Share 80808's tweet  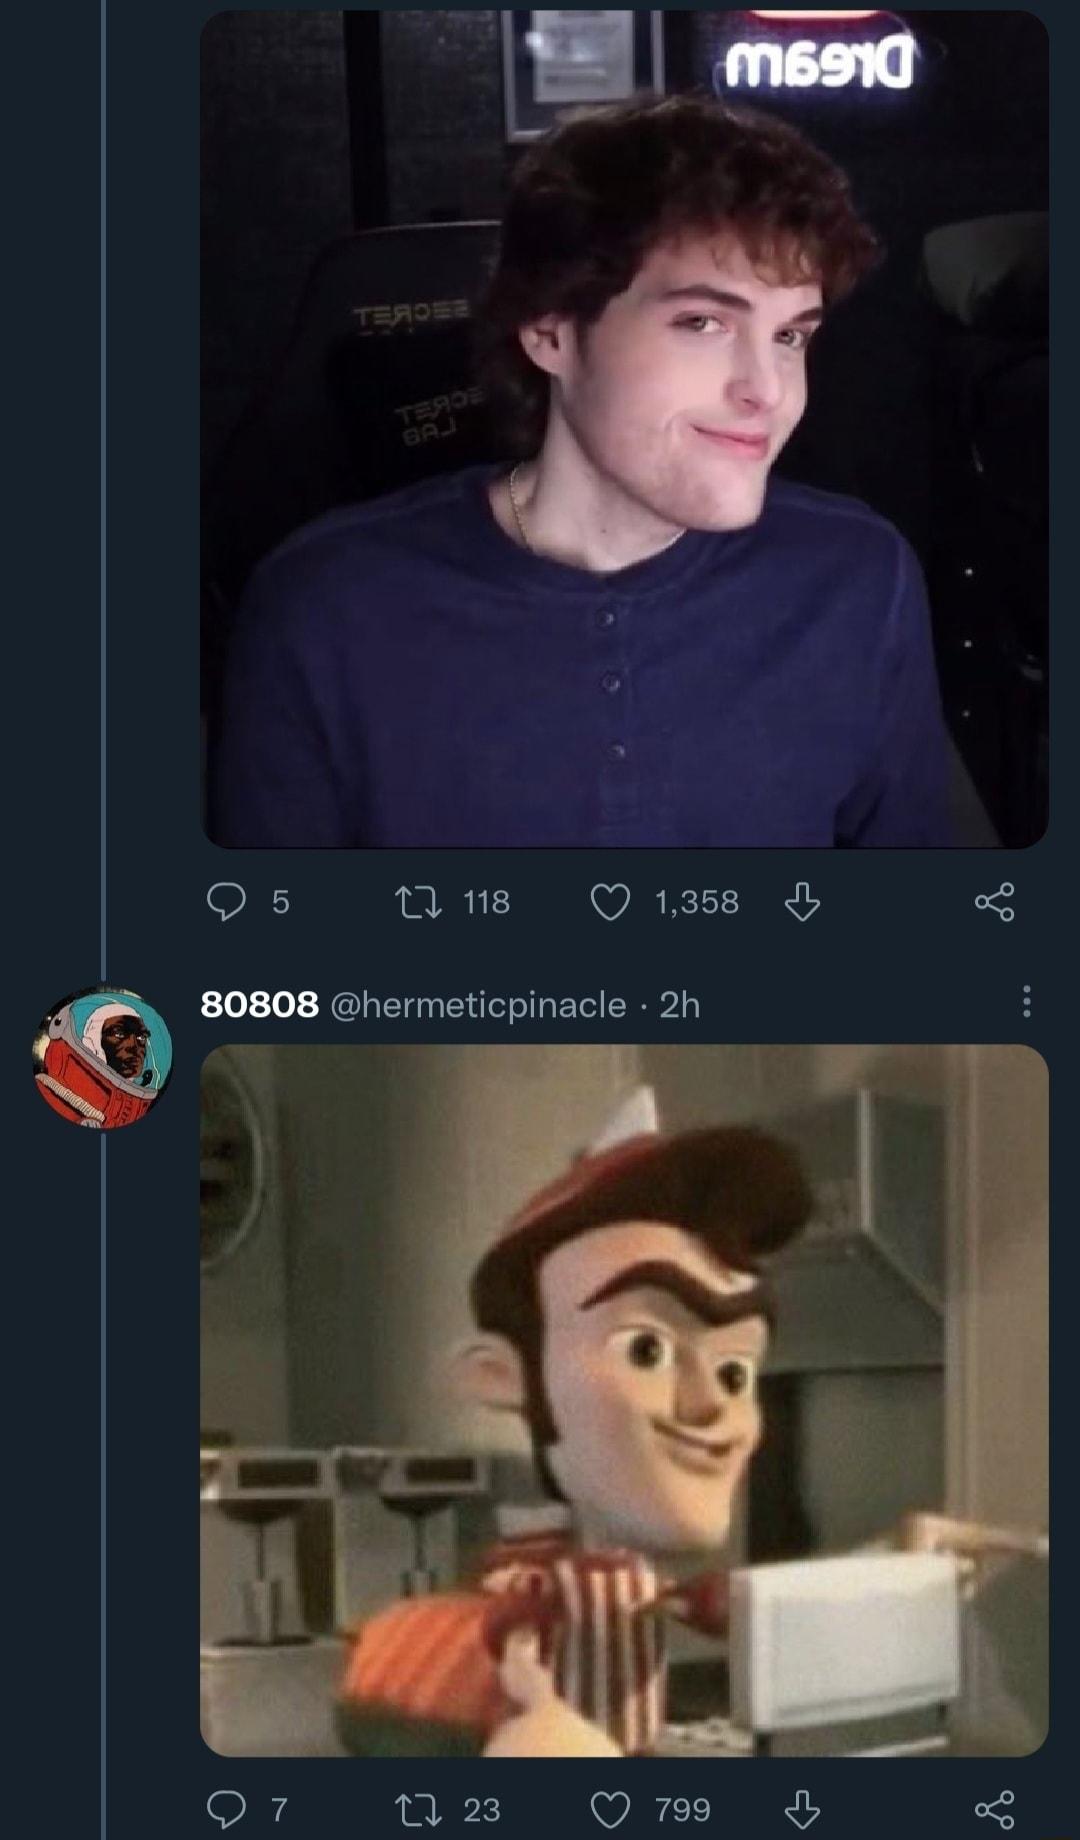tap(994, 1809)
